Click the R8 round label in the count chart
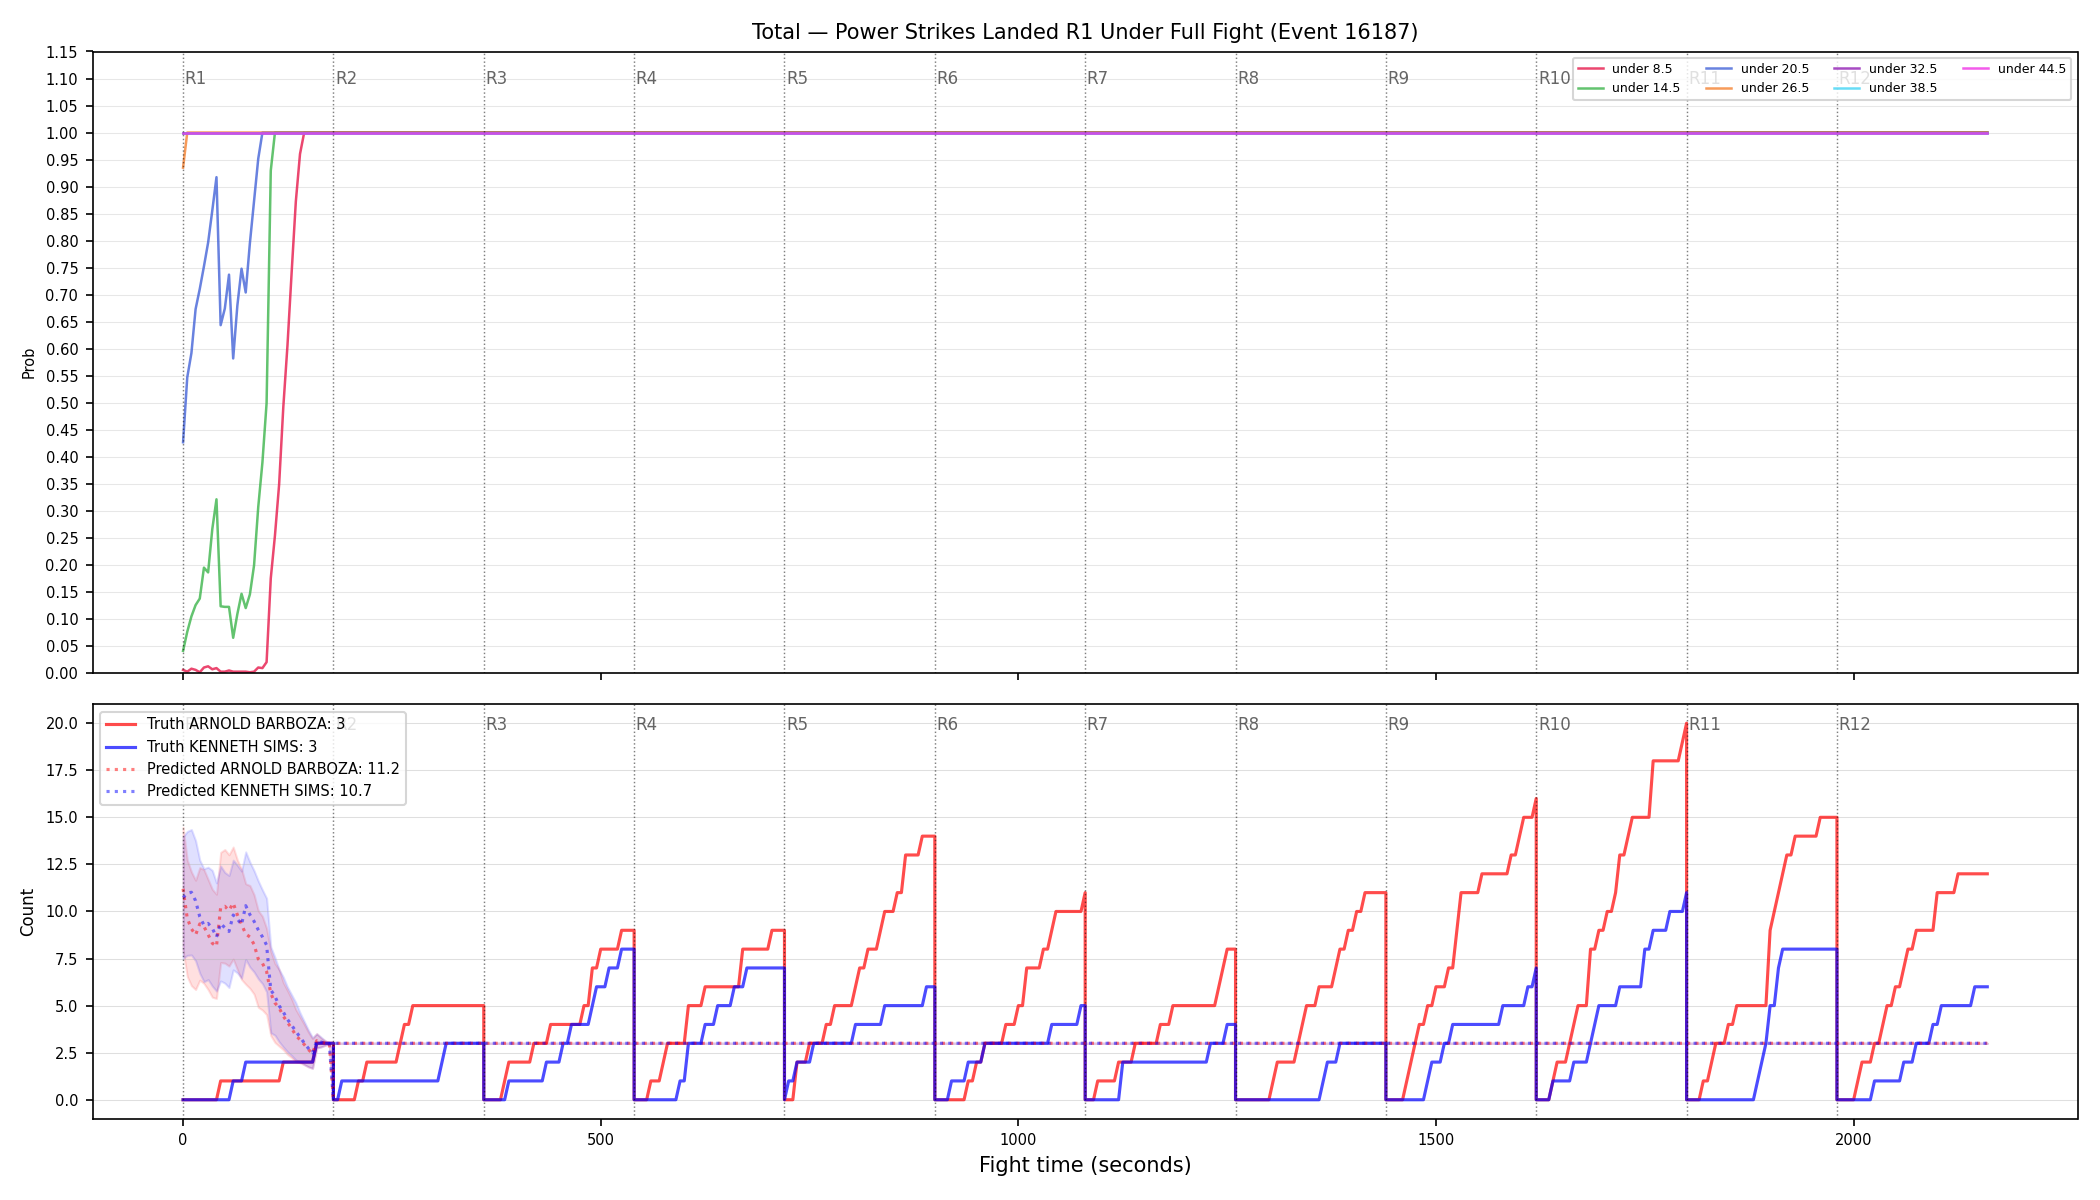Image resolution: width=2100 pixels, height=1200 pixels. point(1249,724)
